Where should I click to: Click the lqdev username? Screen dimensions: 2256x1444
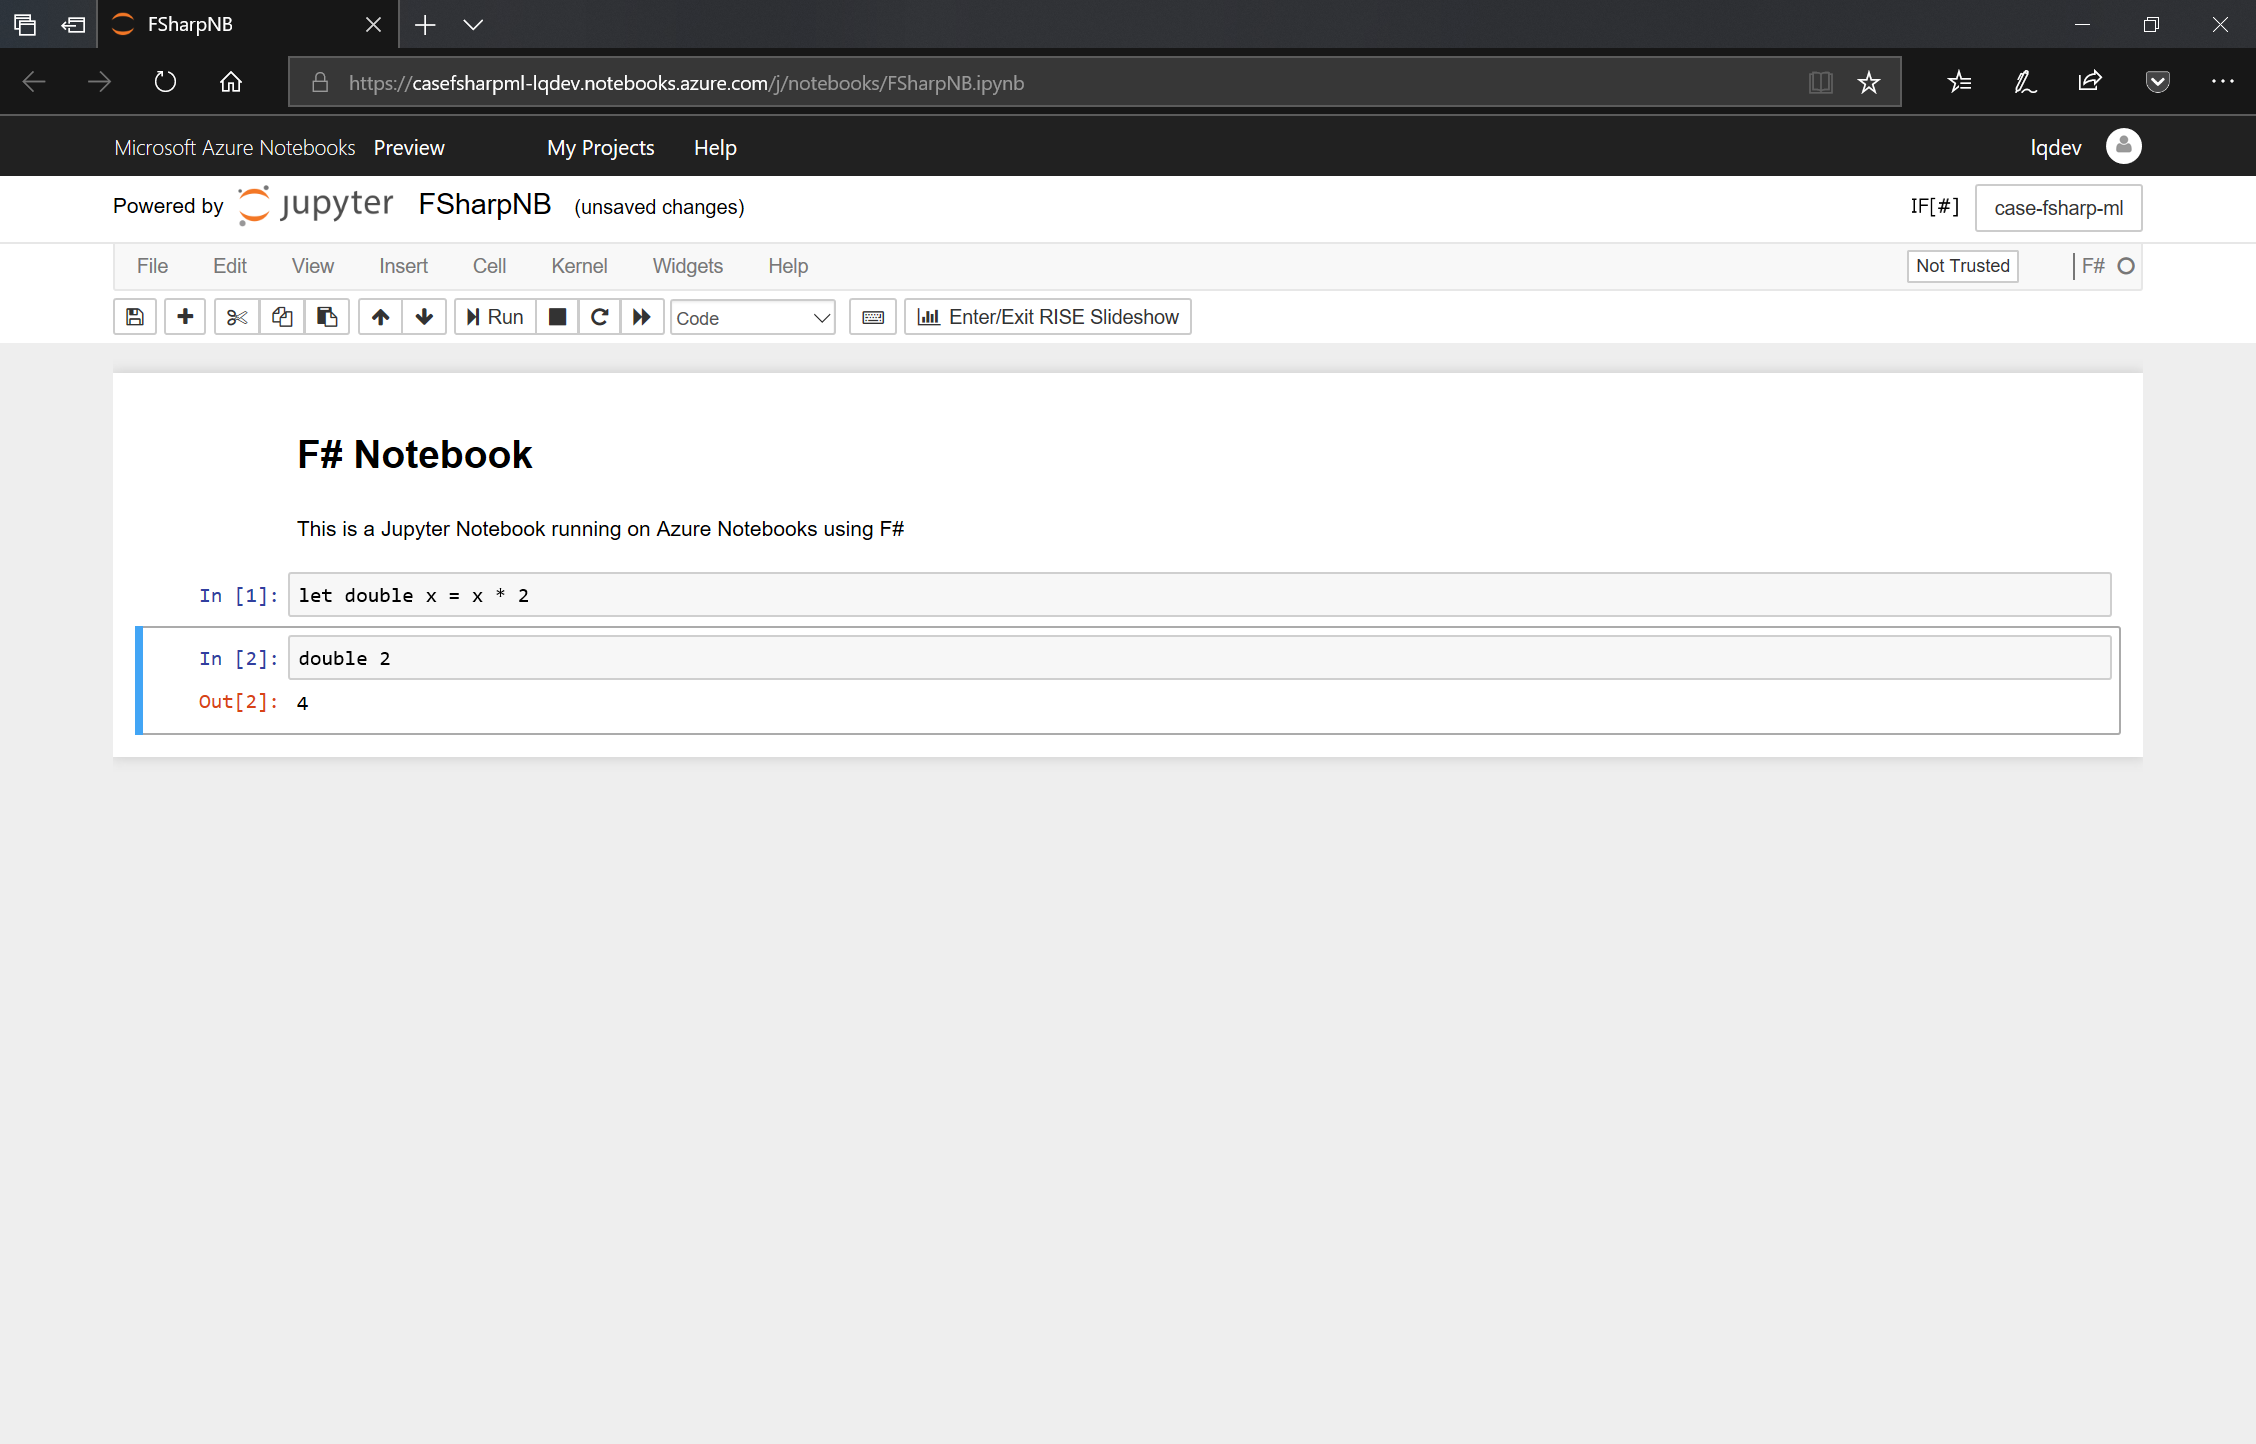point(2055,148)
